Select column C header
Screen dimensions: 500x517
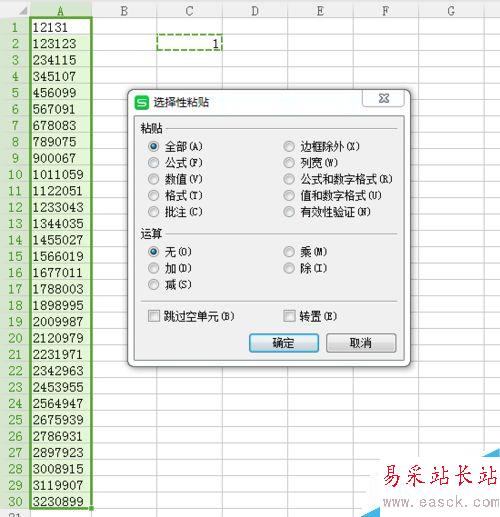click(189, 11)
